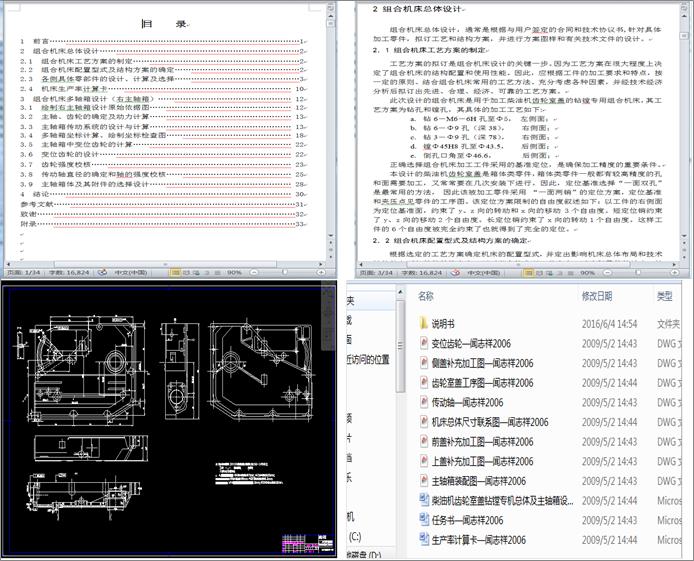Click the Explorer navigation pane scrollbar thumb

(400, 346)
